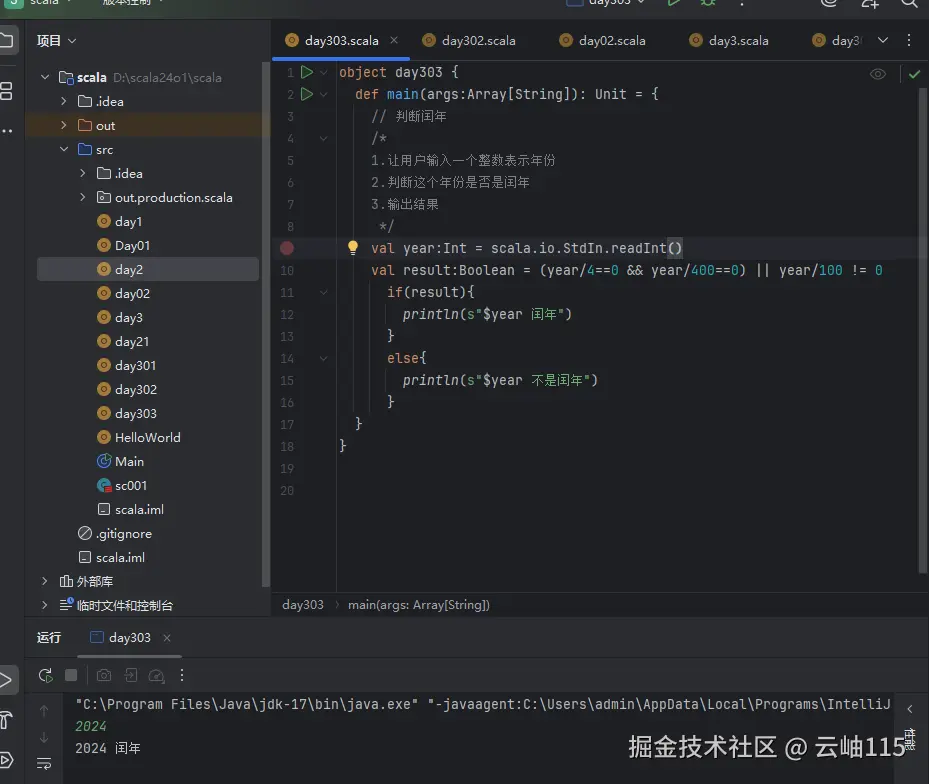The image size is (929, 784).
Task: Click day303 in the breadcrumb bar
Action: pyautogui.click(x=302, y=604)
